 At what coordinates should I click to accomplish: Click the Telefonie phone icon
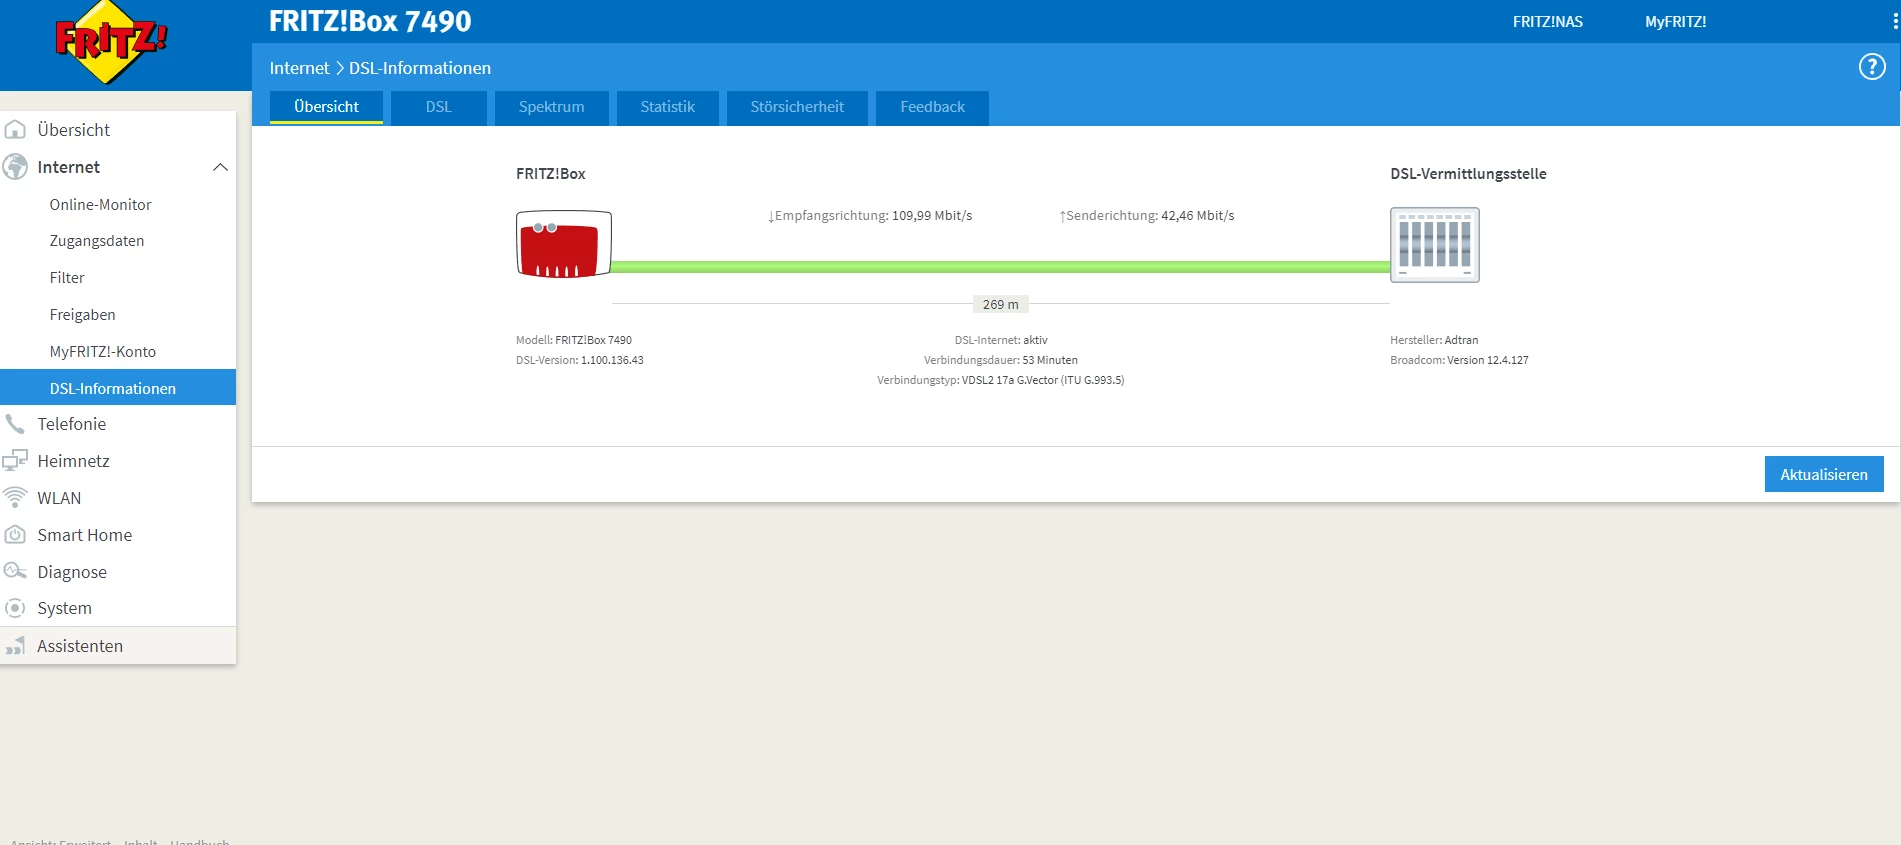(15, 424)
